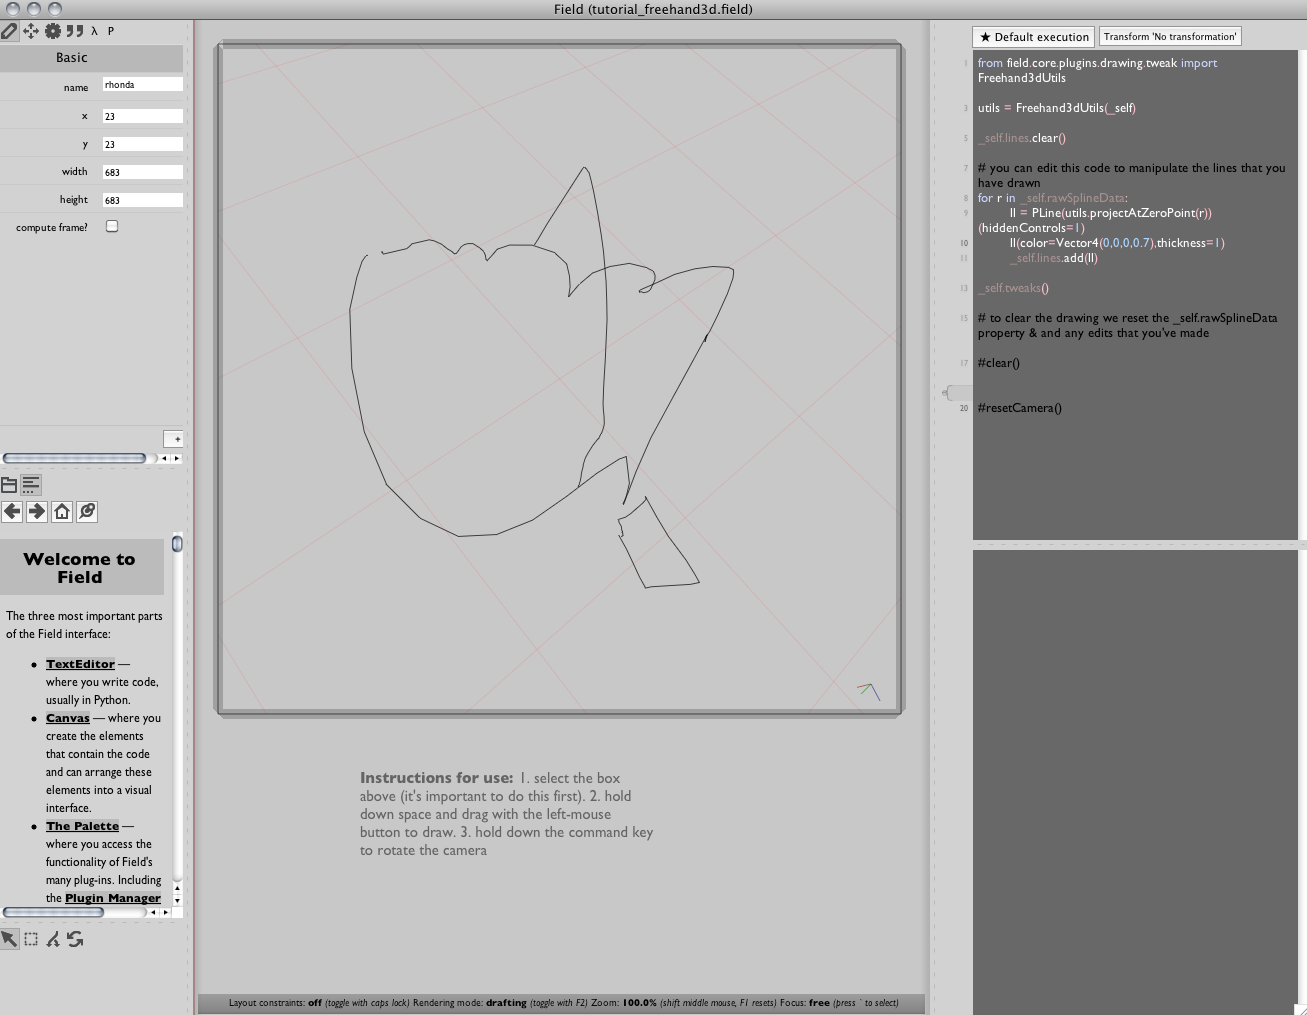The width and height of the screenshot is (1307, 1015).
Task: Open the Default execution dropdown
Action: (x=1033, y=37)
